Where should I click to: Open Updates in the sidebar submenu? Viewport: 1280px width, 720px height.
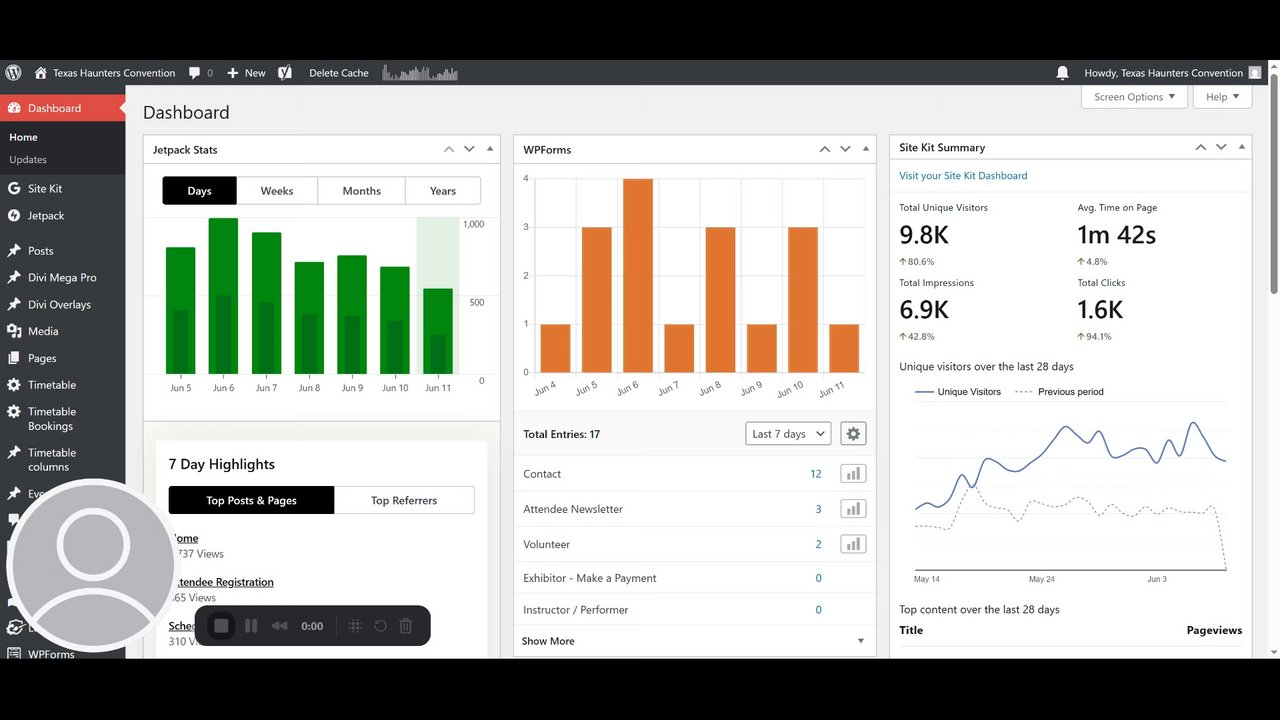[x=28, y=159]
